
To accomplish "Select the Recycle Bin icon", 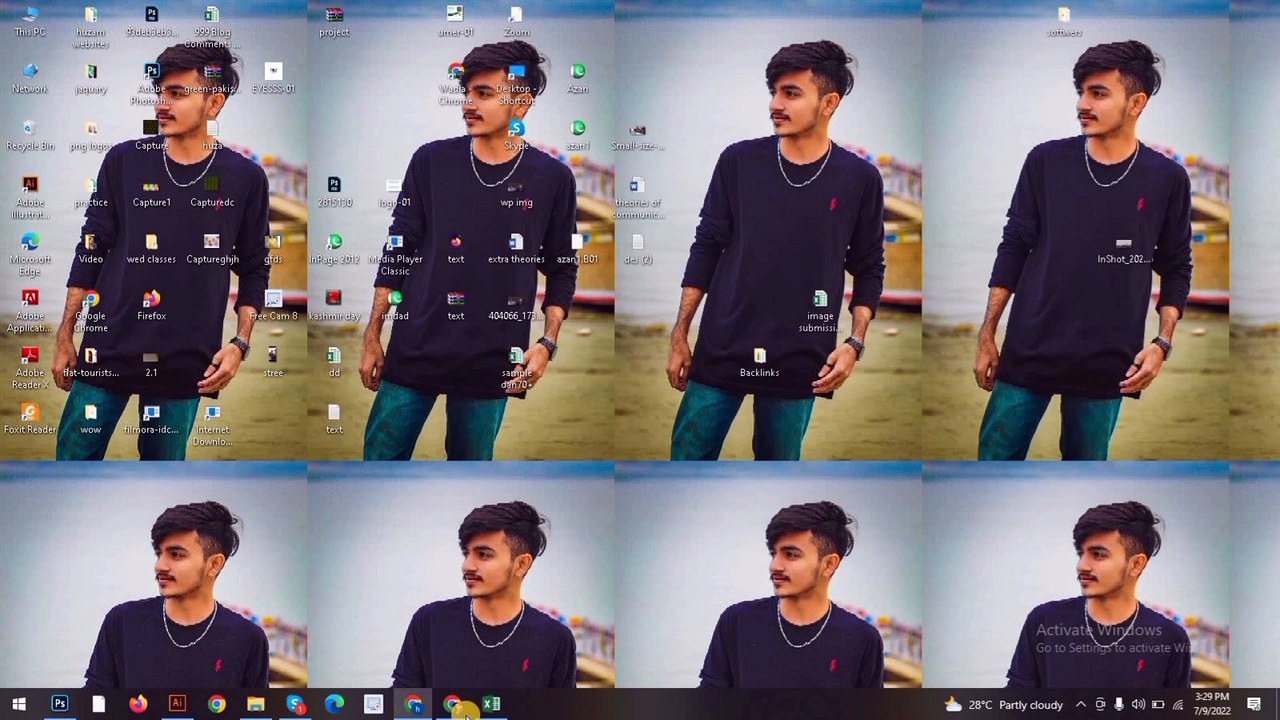I will tap(30, 136).
